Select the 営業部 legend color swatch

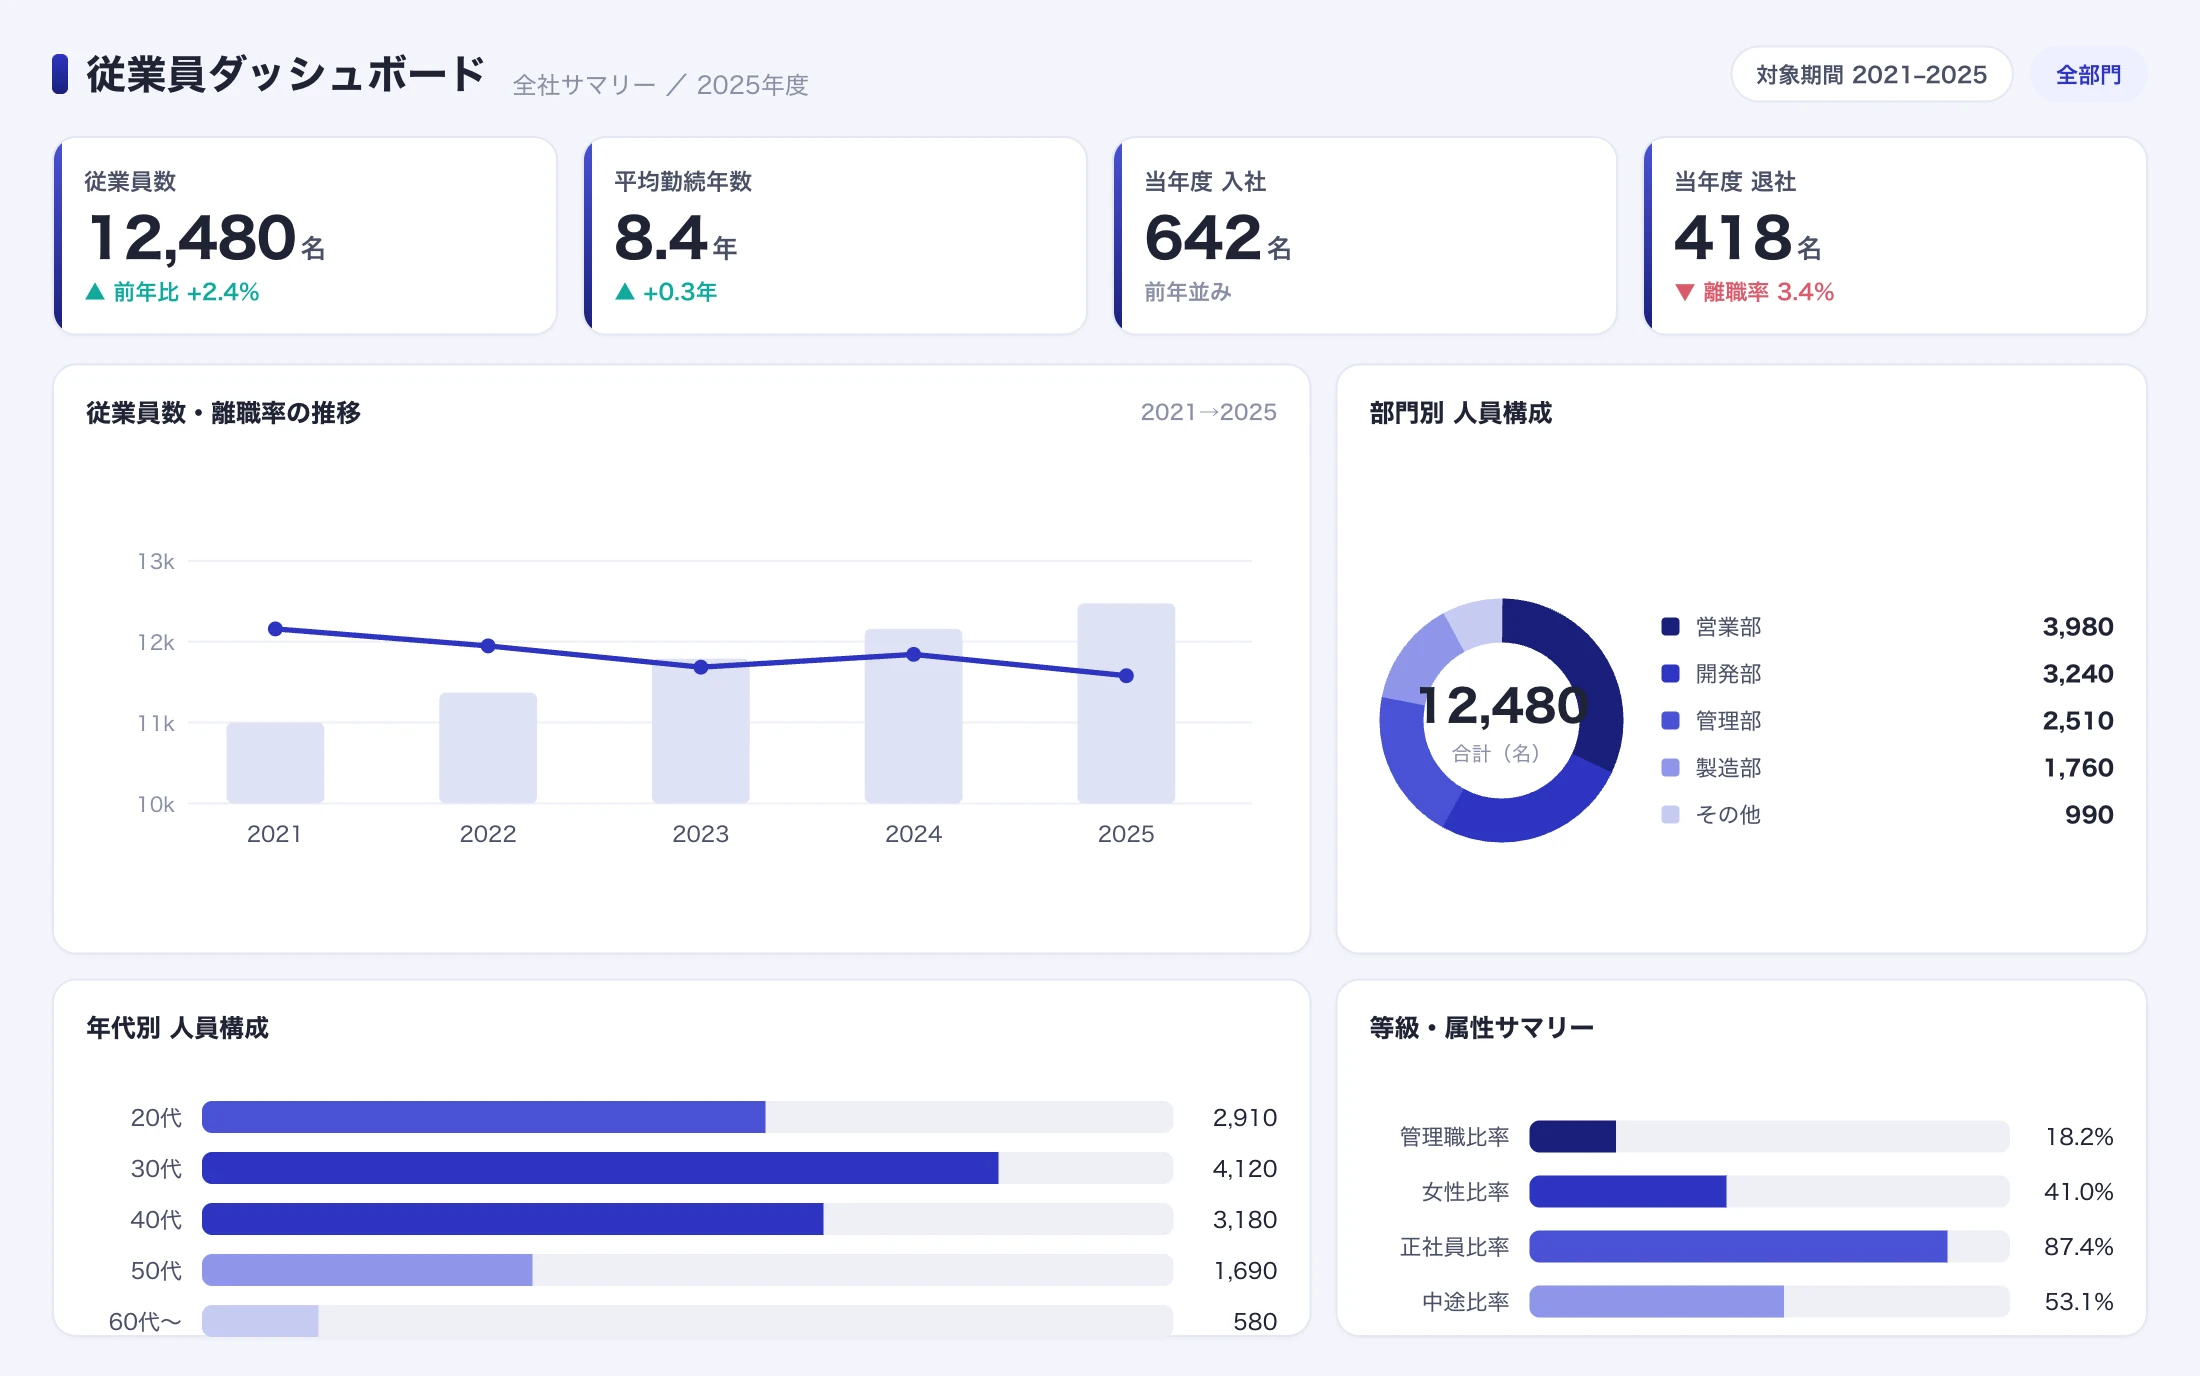coord(1670,627)
